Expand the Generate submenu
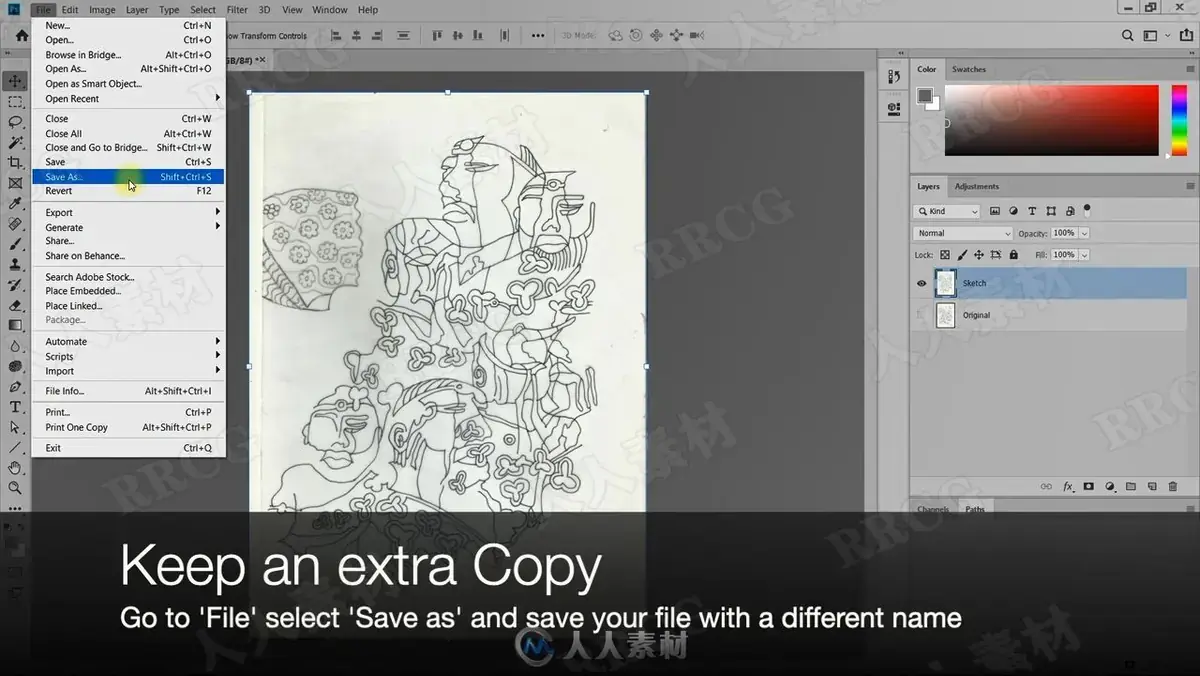 [128, 227]
